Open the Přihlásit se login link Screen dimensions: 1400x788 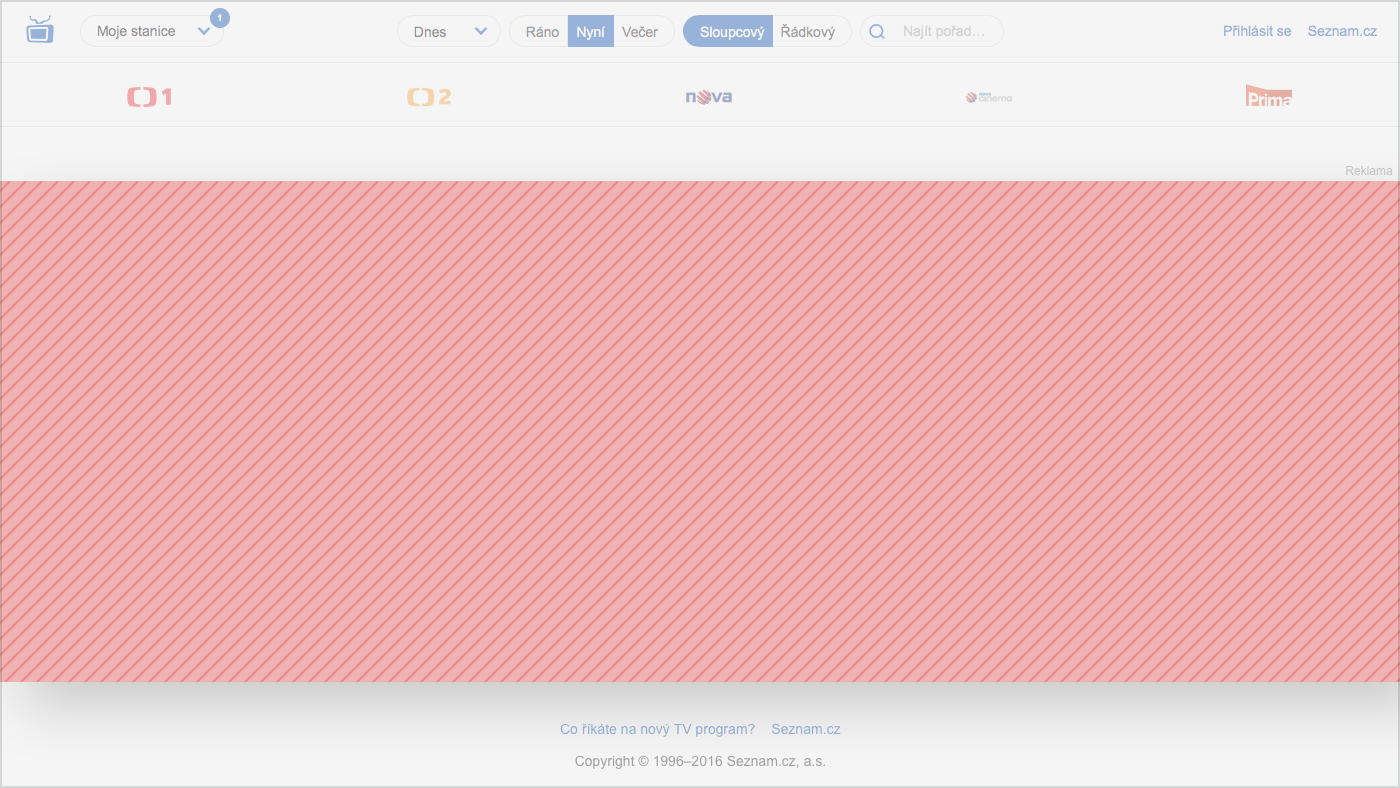point(1257,31)
